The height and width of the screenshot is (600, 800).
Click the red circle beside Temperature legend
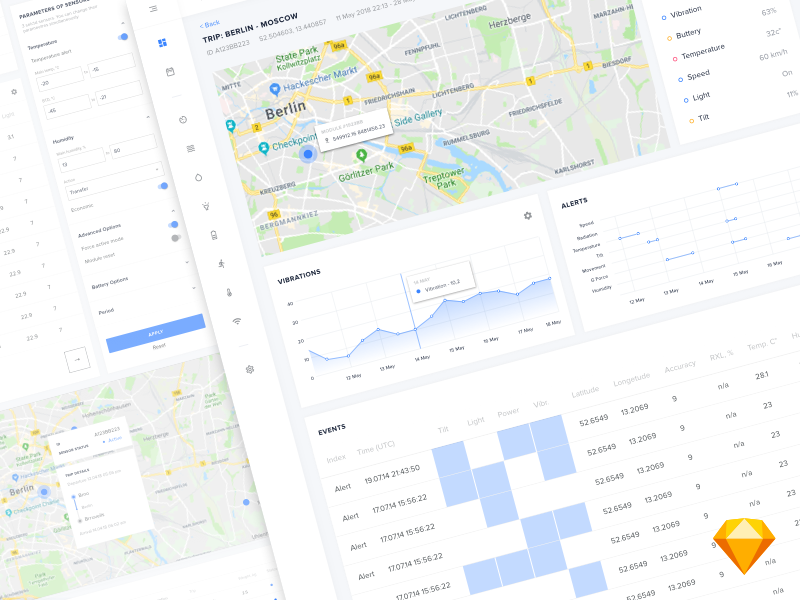(x=675, y=59)
